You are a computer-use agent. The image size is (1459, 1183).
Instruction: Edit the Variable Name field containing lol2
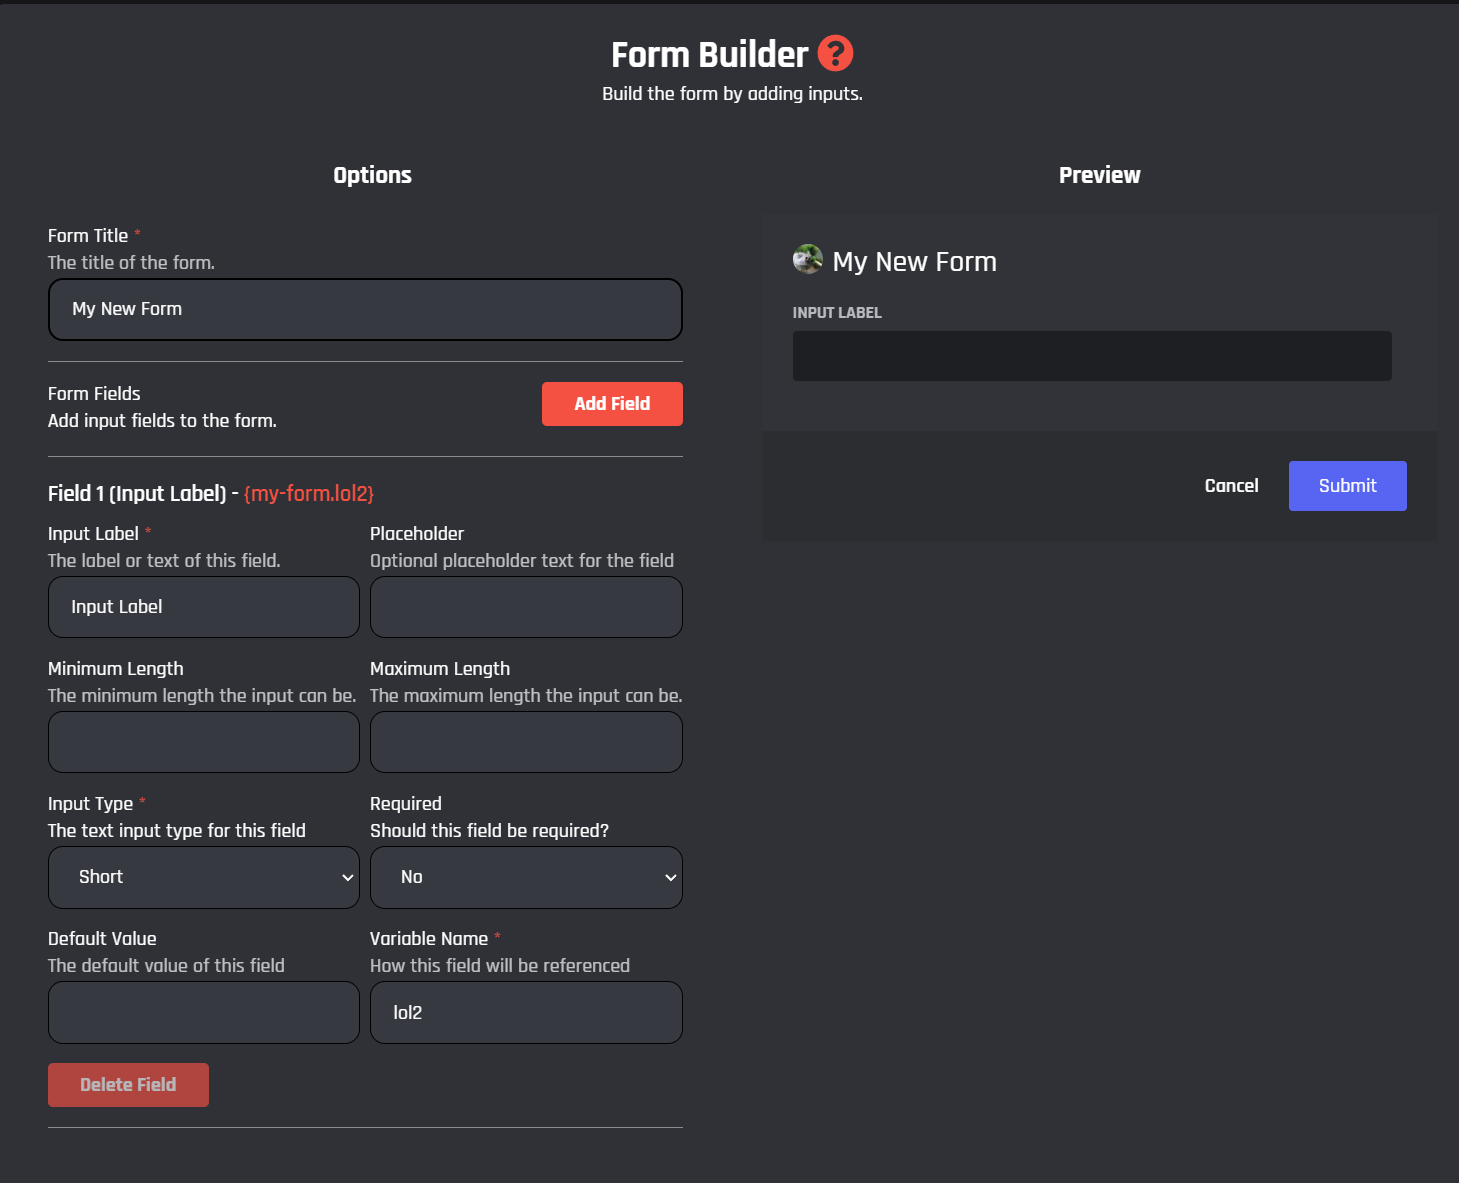click(526, 1012)
